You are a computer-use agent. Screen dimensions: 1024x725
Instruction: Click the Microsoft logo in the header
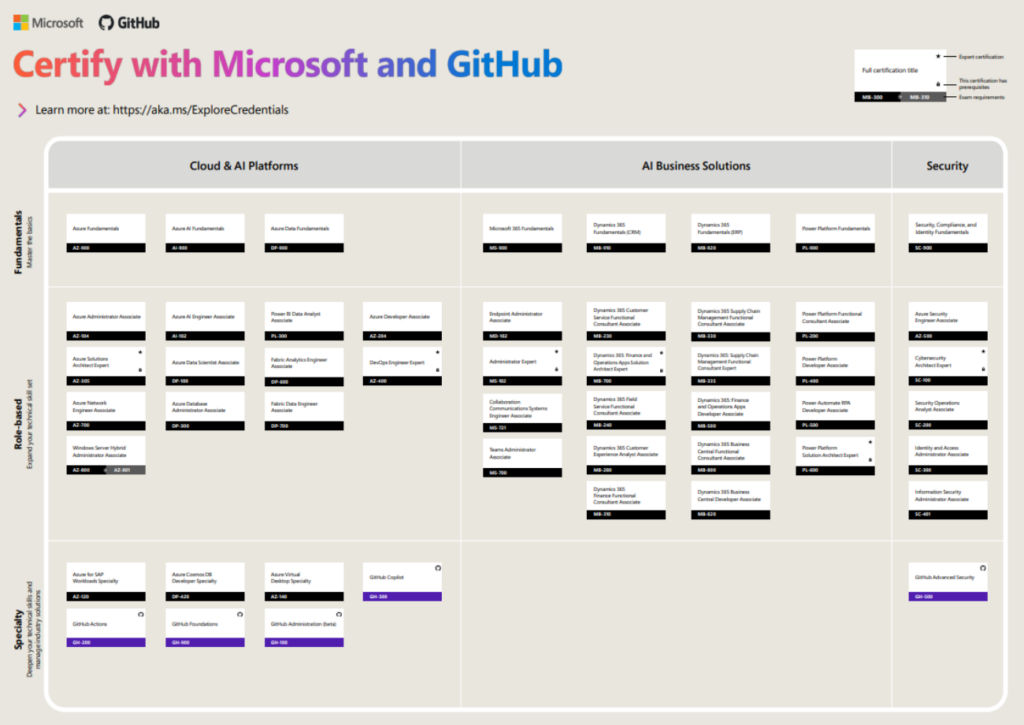pyautogui.click(x=20, y=22)
